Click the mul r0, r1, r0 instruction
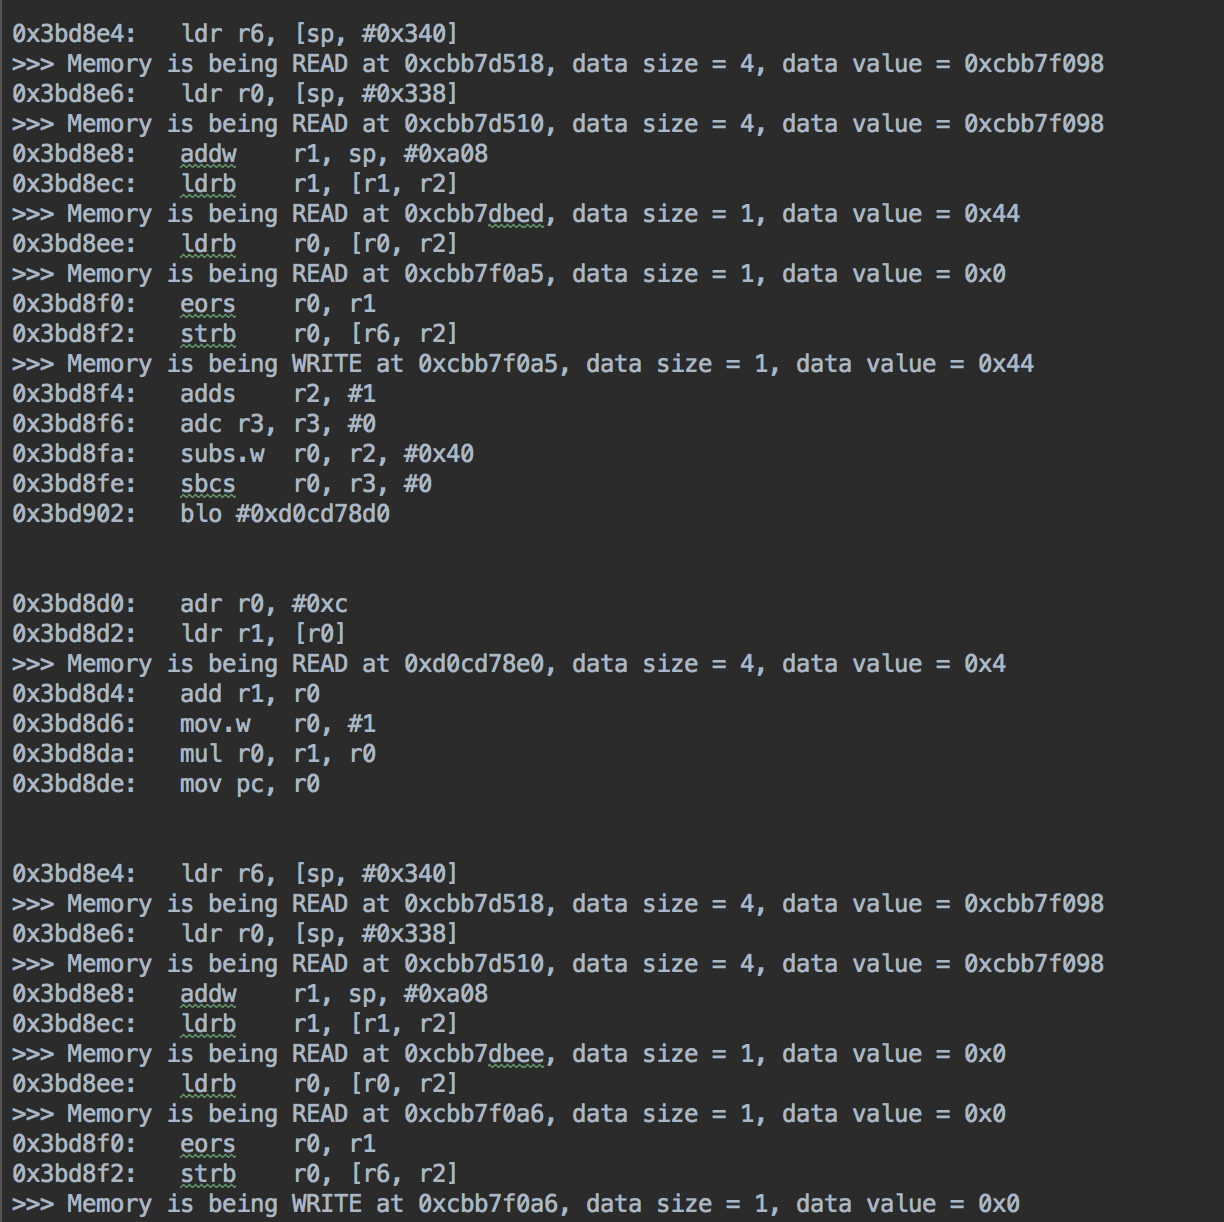Image resolution: width=1224 pixels, height=1222 pixels. coord(277,754)
